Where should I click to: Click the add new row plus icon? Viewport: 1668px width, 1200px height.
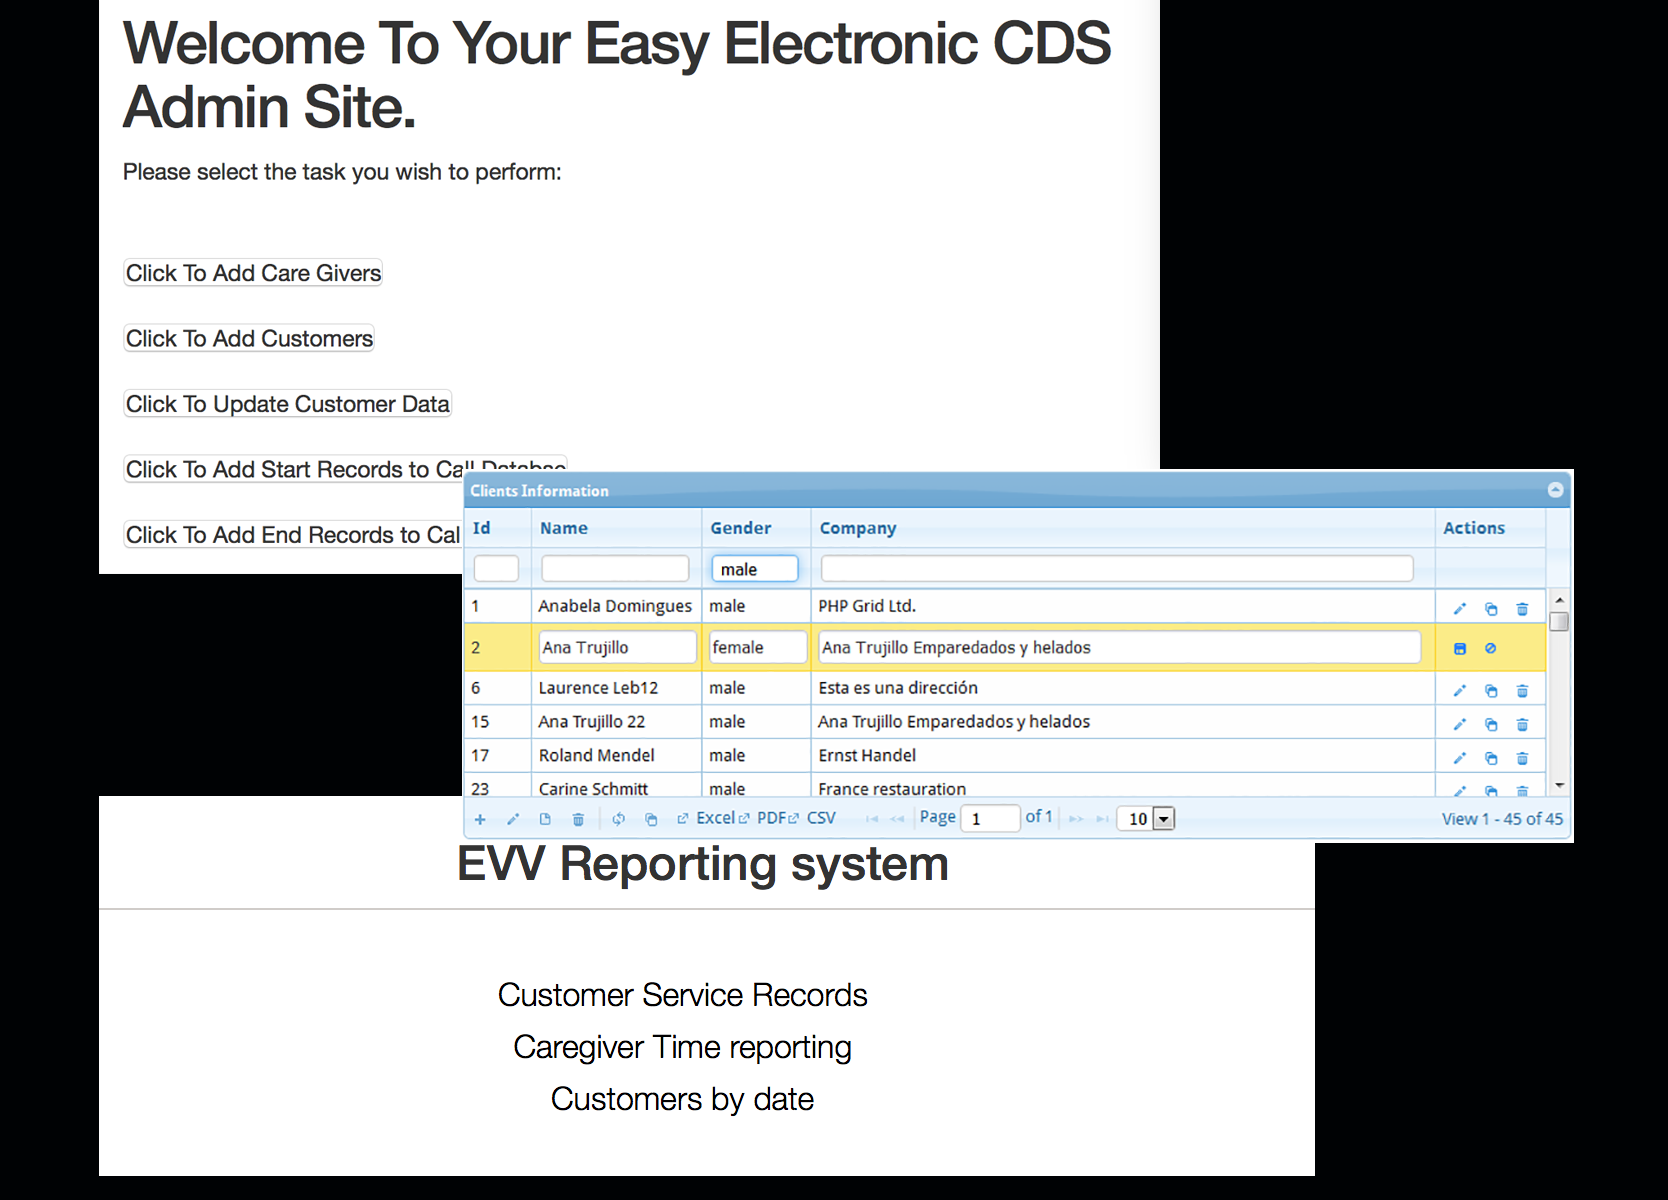point(480,819)
